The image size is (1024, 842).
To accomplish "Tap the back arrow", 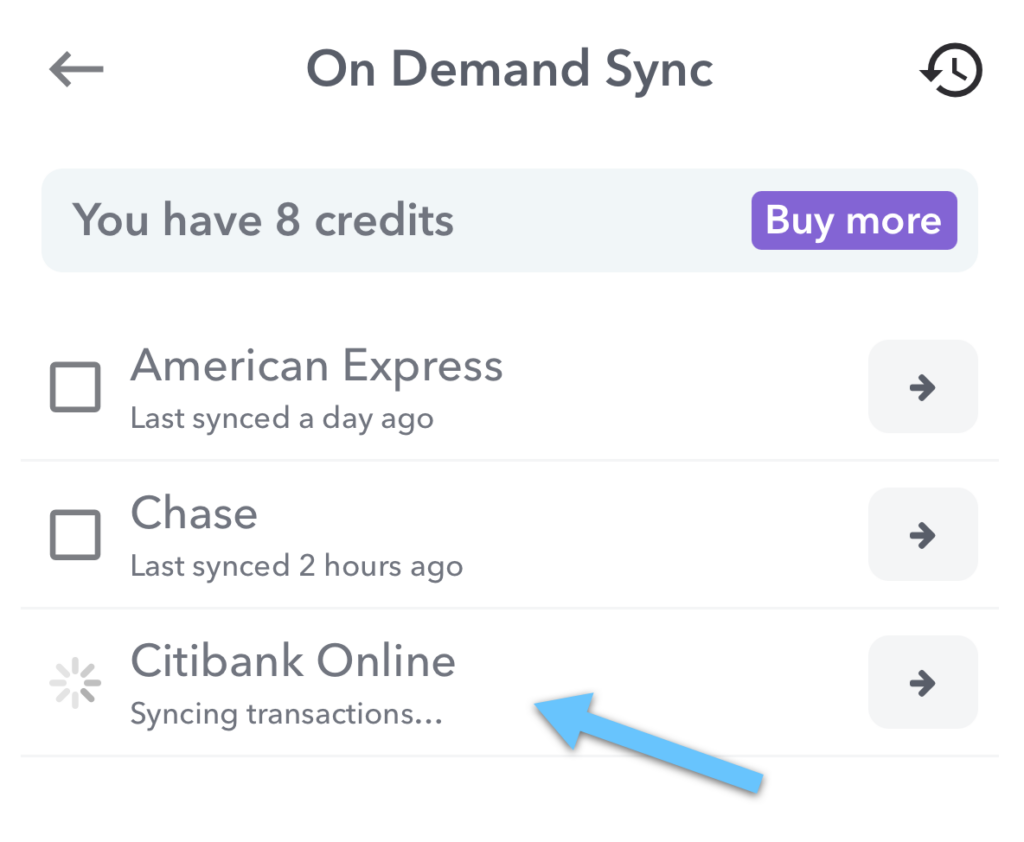I will click(75, 69).
